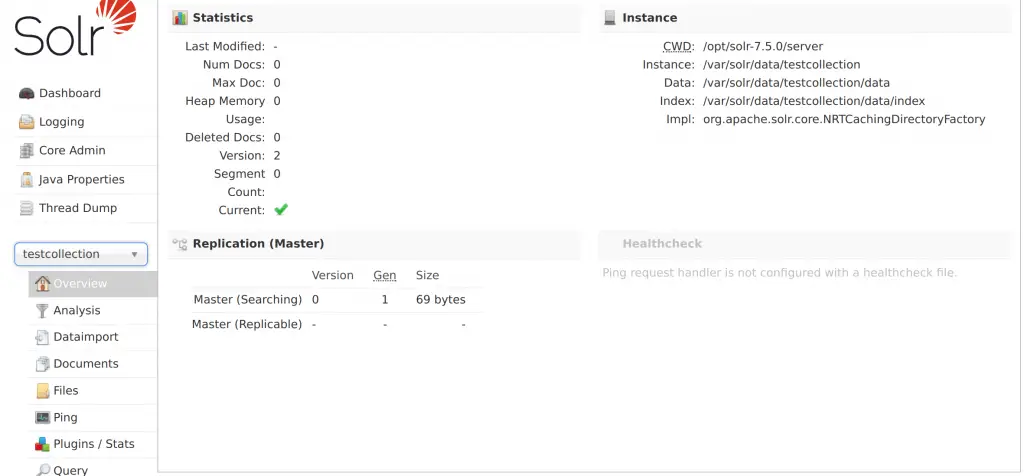Go to Logging in the sidebar
This screenshot has width=1024, height=476.
(61, 122)
